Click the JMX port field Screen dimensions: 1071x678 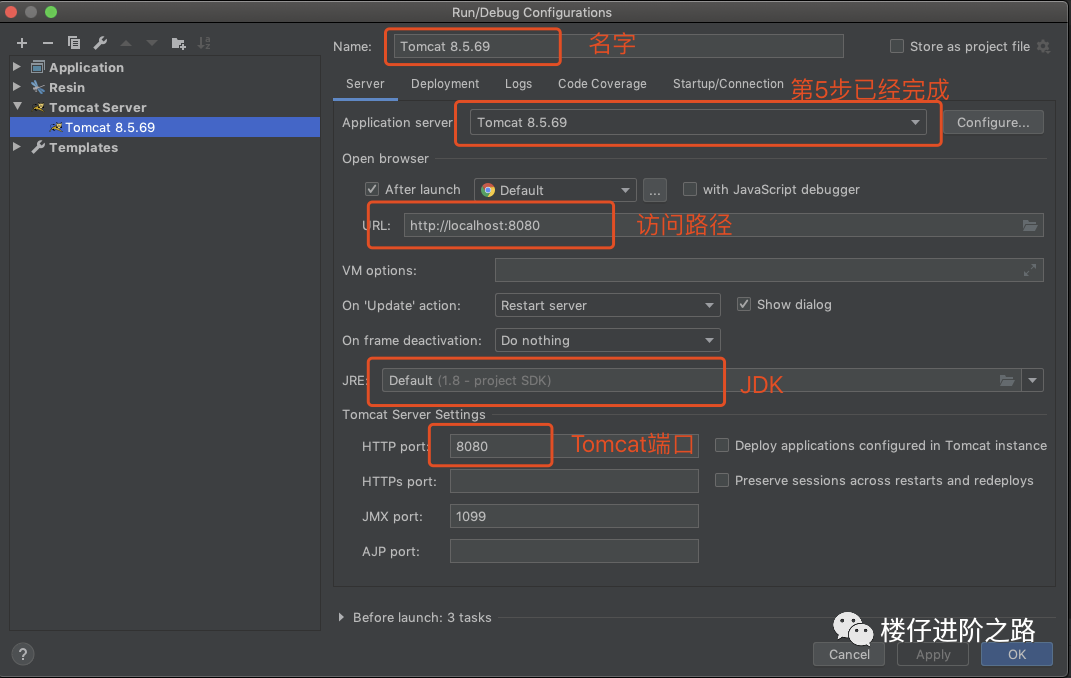click(x=574, y=516)
